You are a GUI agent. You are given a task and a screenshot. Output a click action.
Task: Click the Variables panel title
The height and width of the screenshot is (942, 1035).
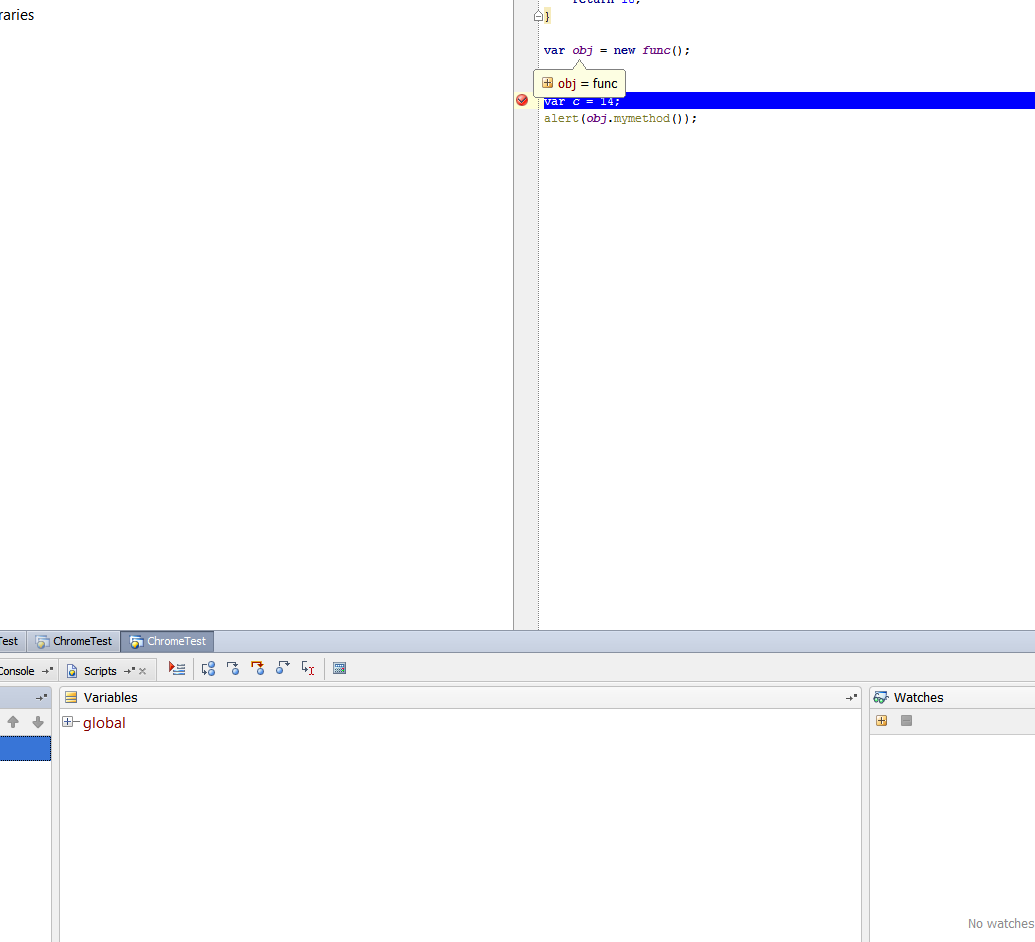110,697
